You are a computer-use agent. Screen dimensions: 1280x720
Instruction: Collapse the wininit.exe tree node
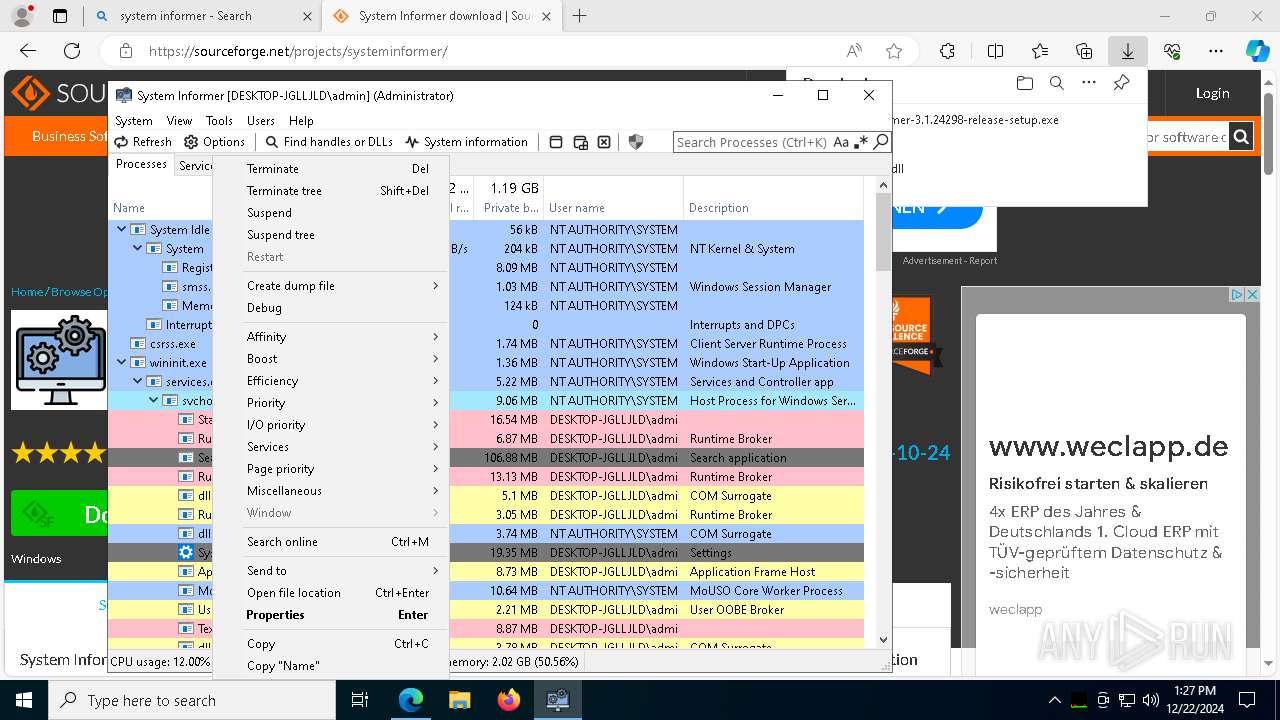click(121, 363)
